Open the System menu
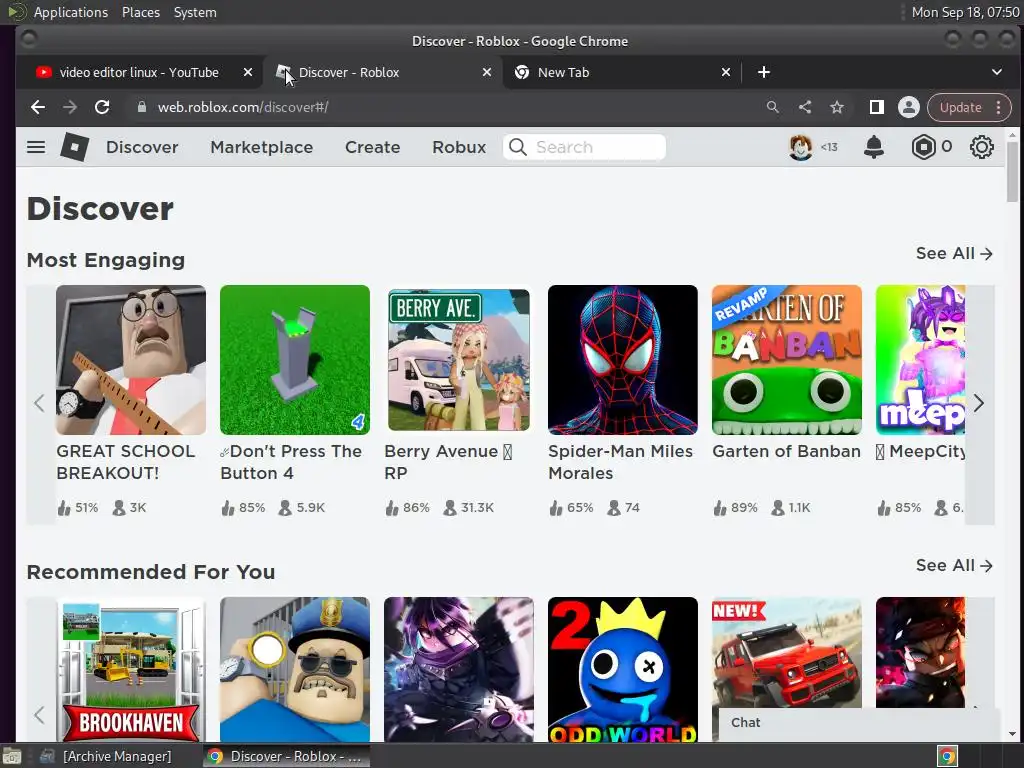Screen dimensions: 1024x768 coord(195,12)
